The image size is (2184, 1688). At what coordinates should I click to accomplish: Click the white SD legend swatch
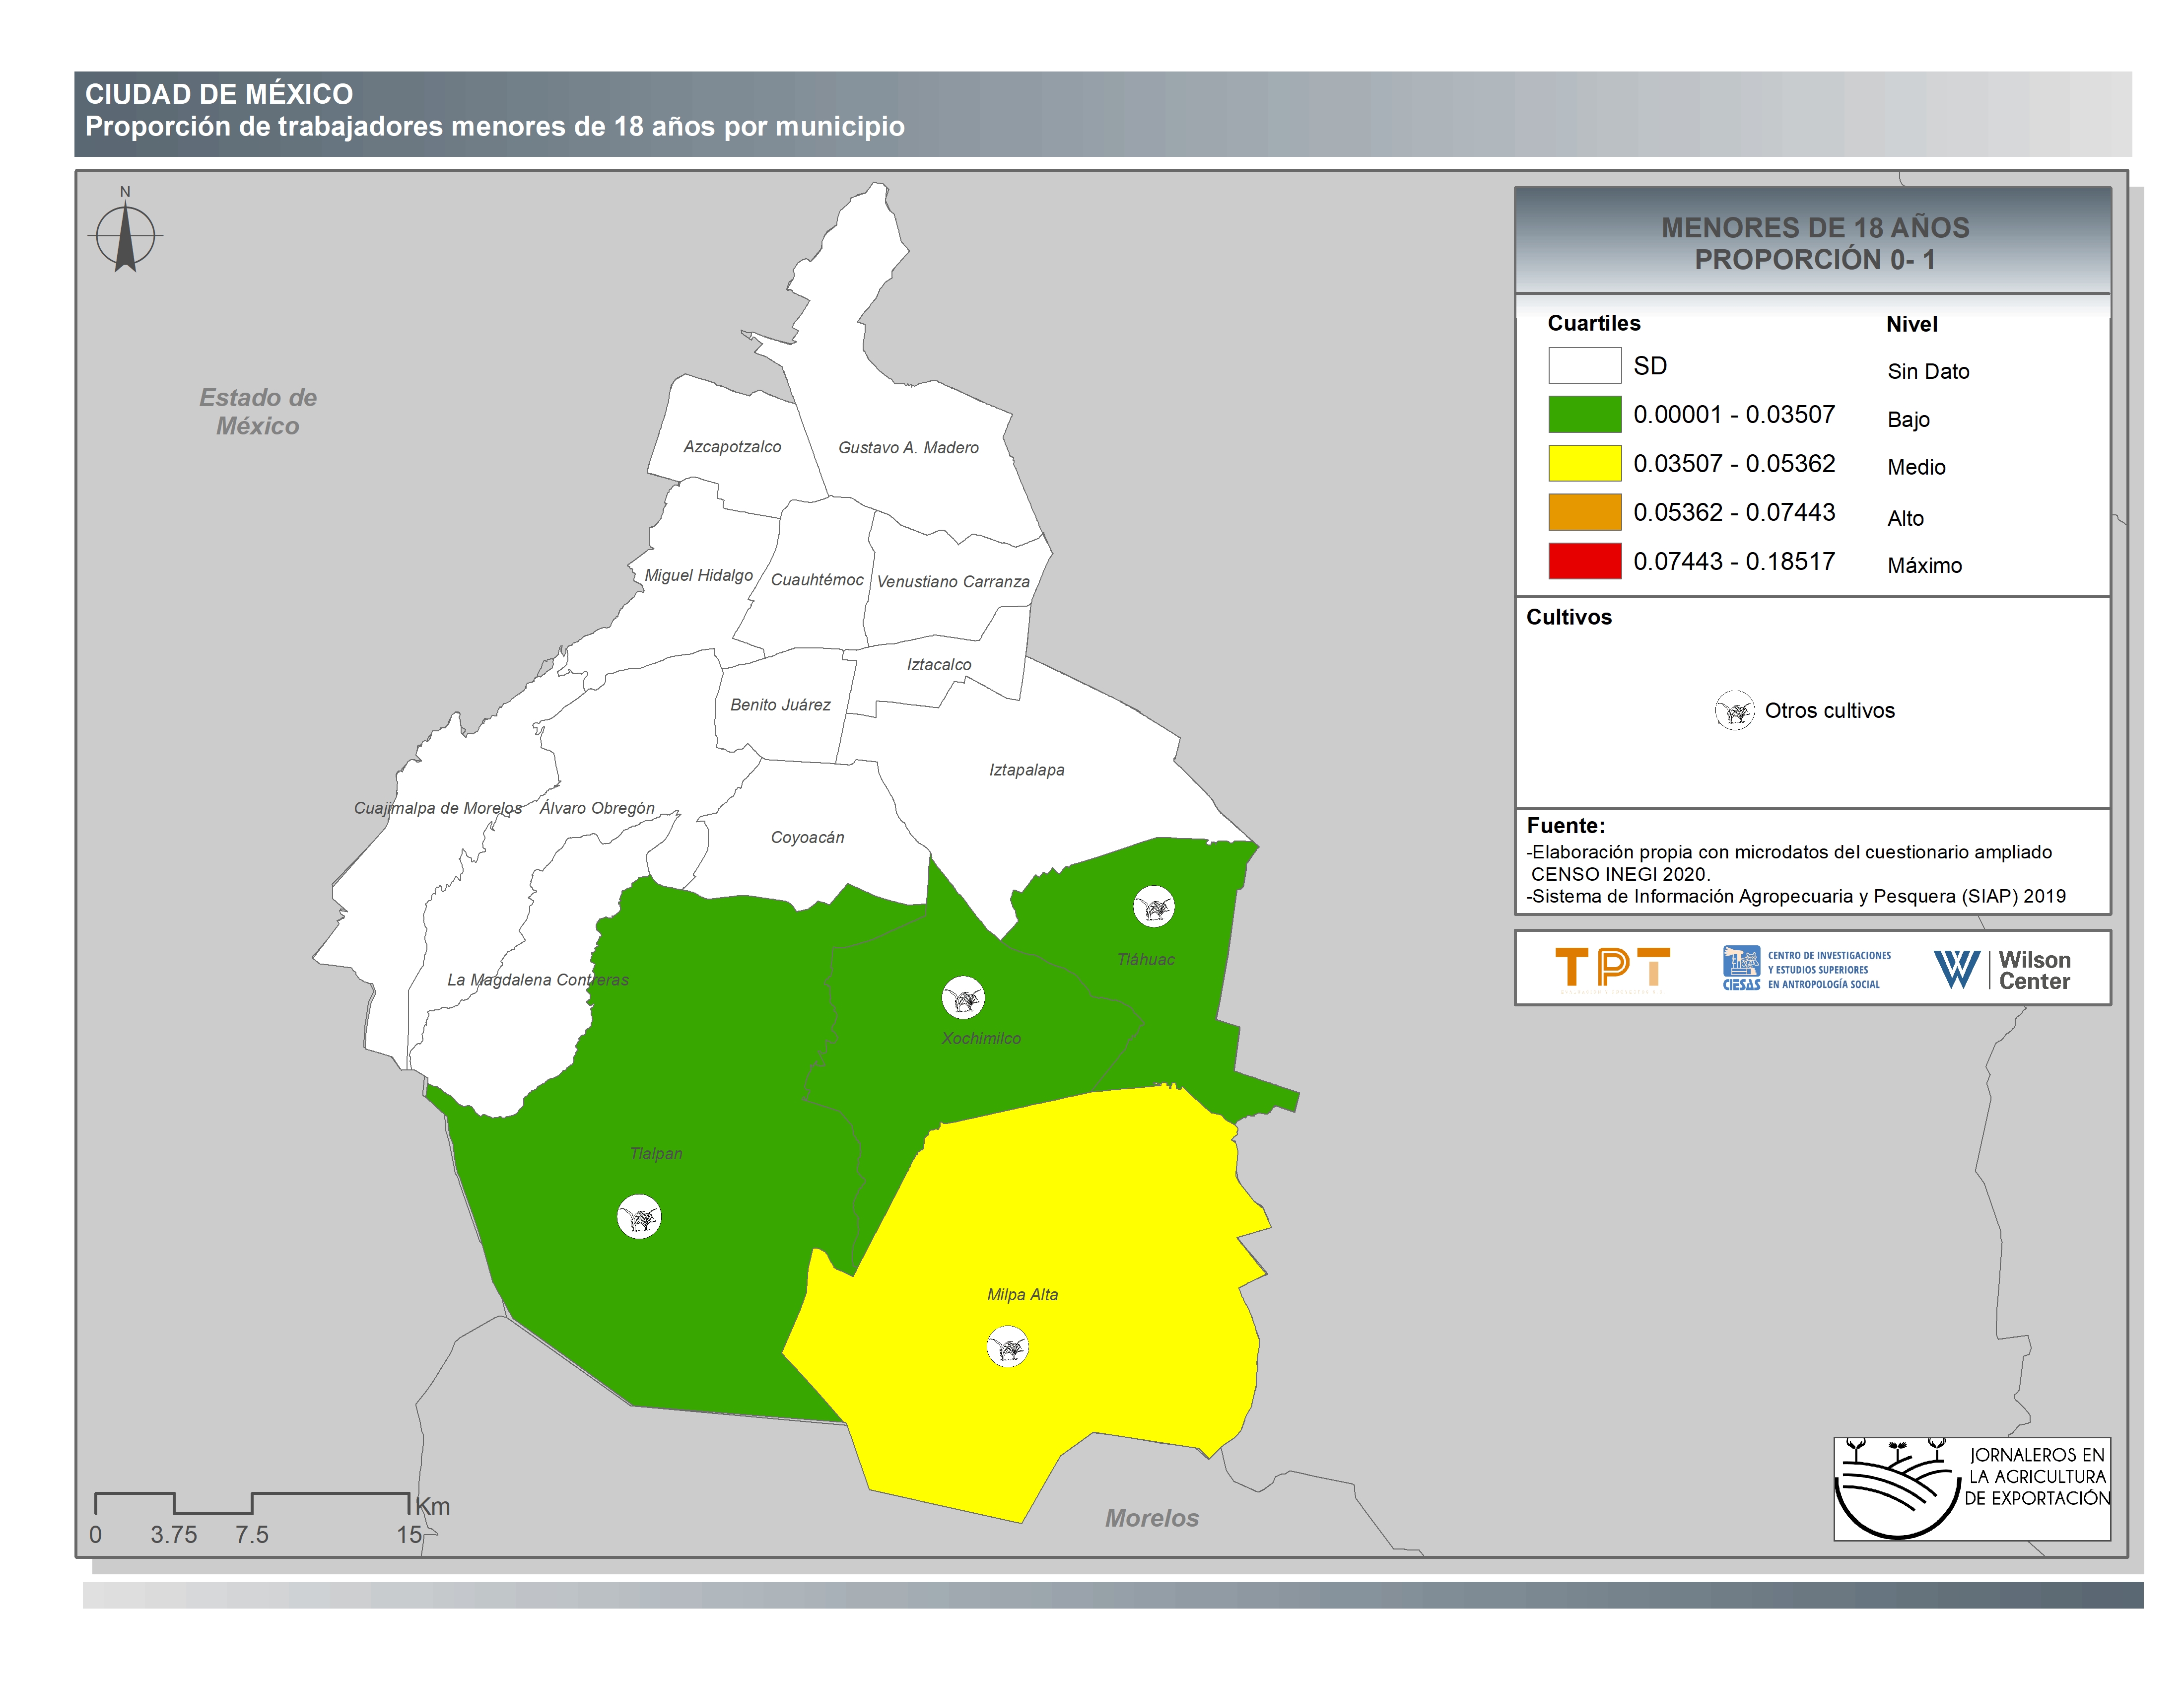1584,365
